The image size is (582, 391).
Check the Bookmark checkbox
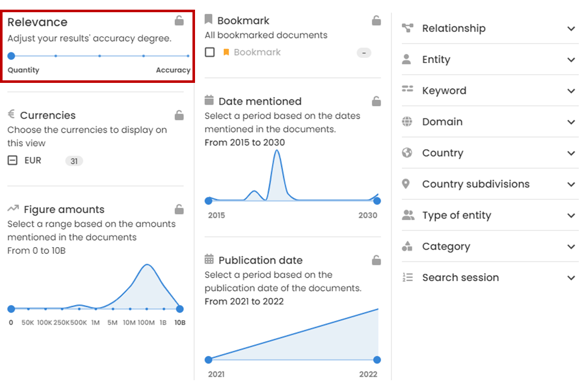[x=210, y=52]
